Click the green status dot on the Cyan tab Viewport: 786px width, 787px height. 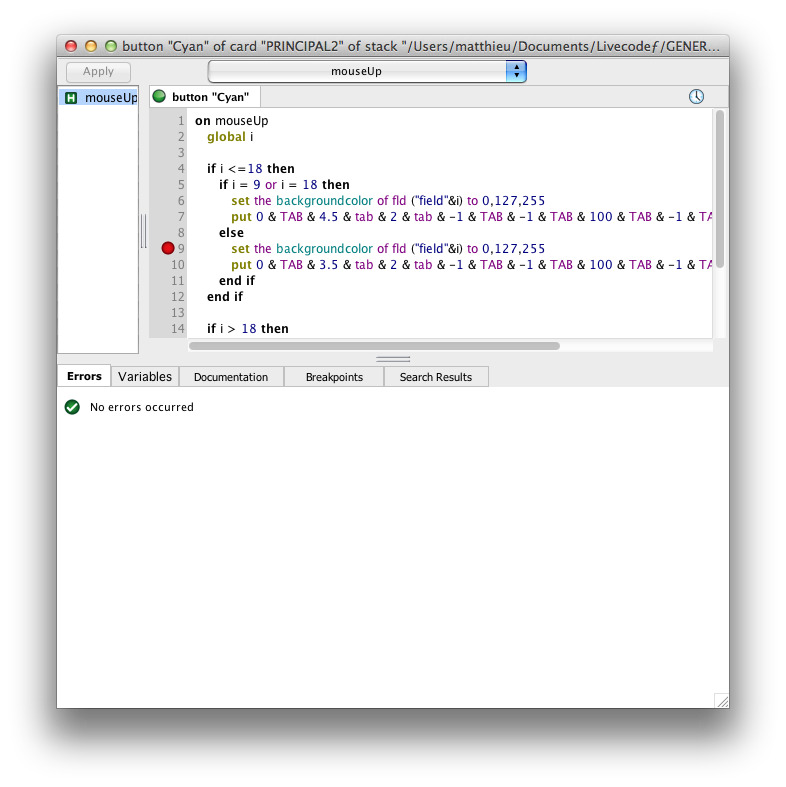coord(159,97)
